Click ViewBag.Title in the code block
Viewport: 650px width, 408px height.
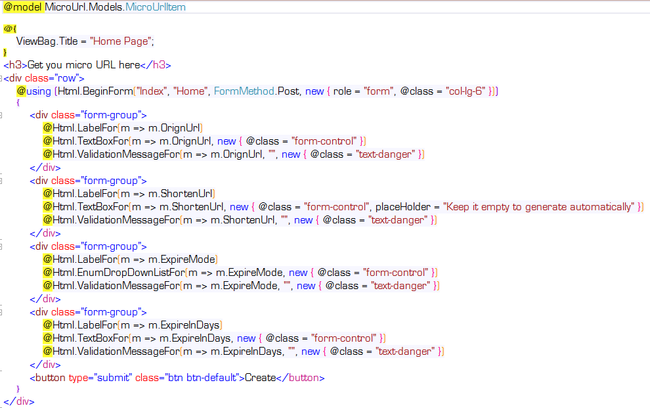pyautogui.click(x=47, y=41)
